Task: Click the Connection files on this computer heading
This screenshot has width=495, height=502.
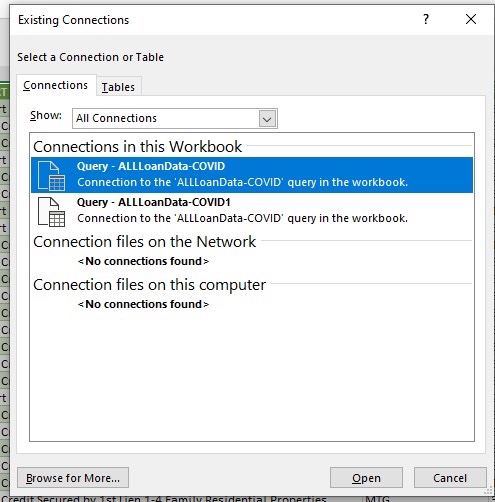Action: point(149,285)
